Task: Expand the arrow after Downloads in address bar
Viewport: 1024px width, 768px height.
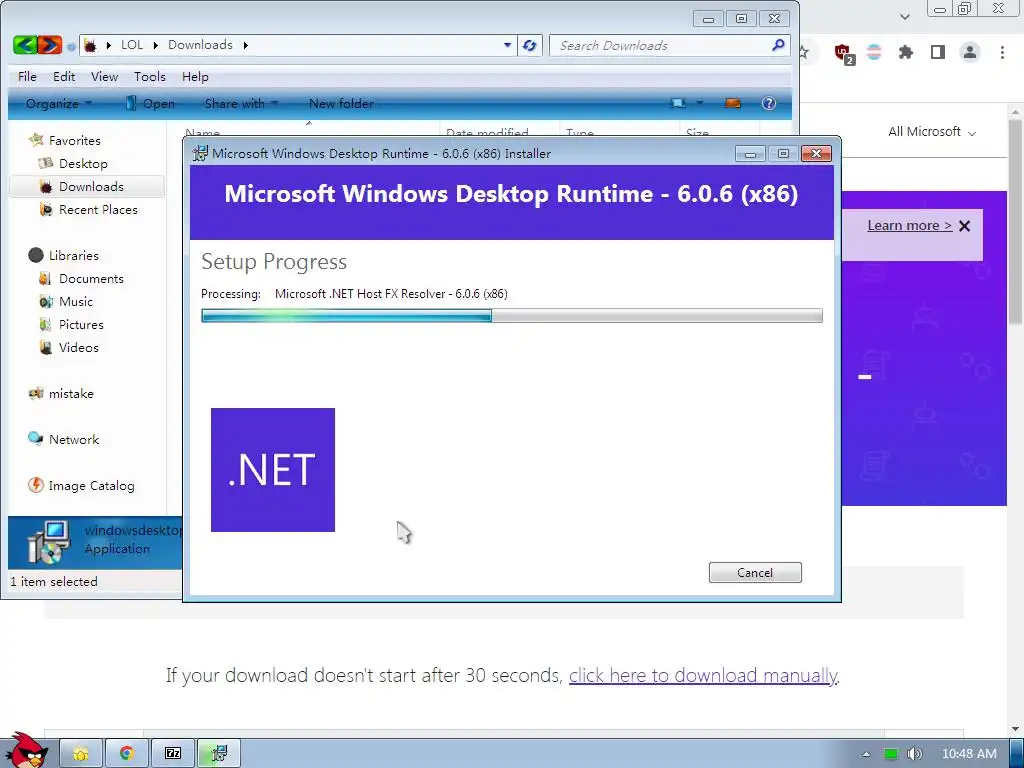Action: tap(246, 45)
